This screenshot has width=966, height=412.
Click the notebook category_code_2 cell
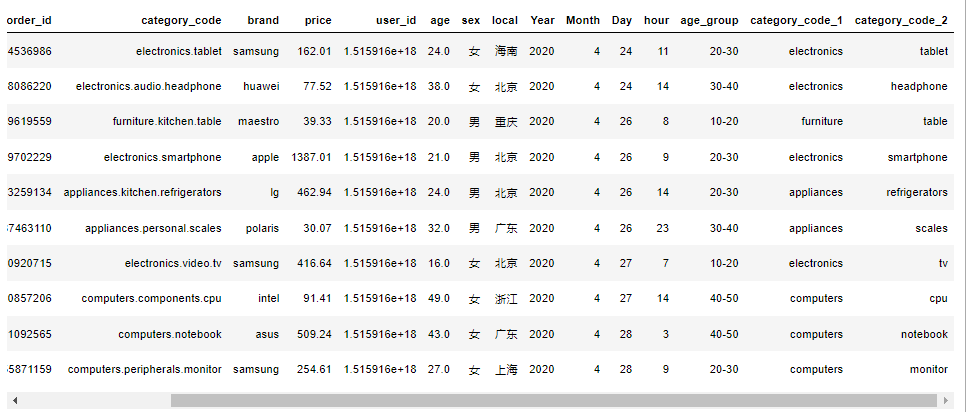pyautogui.click(x=924, y=334)
